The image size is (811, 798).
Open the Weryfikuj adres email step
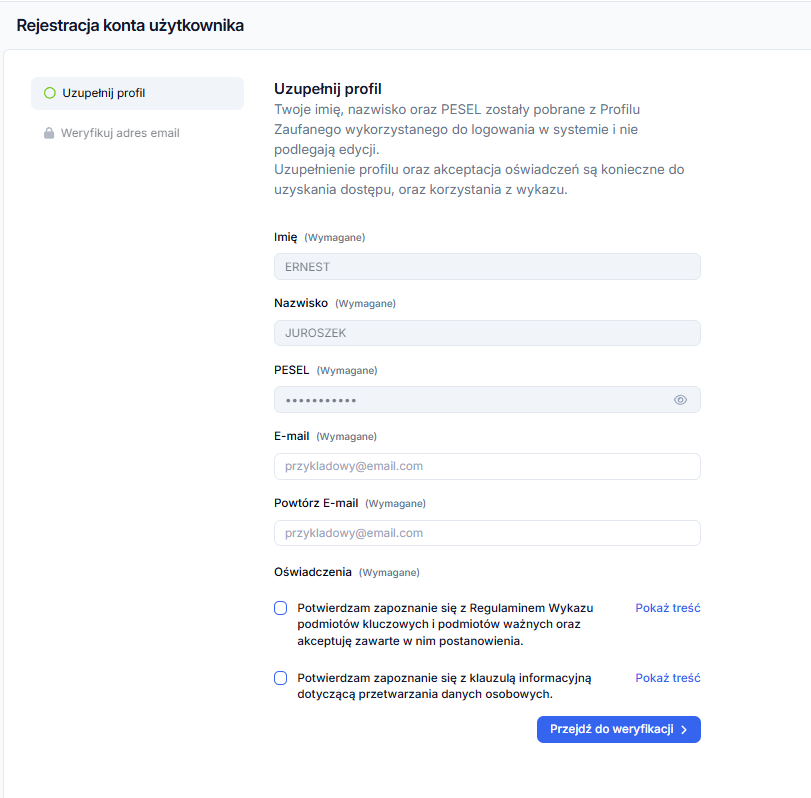click(x=120, y=133)
